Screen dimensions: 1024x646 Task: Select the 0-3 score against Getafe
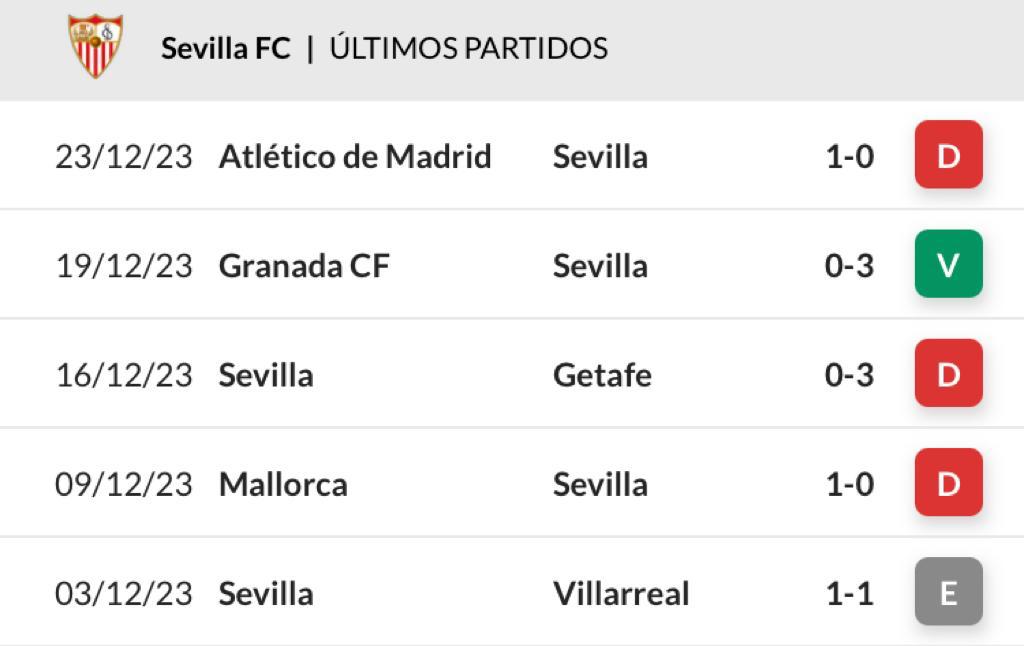pyautogui.click(x=850, y=375)
